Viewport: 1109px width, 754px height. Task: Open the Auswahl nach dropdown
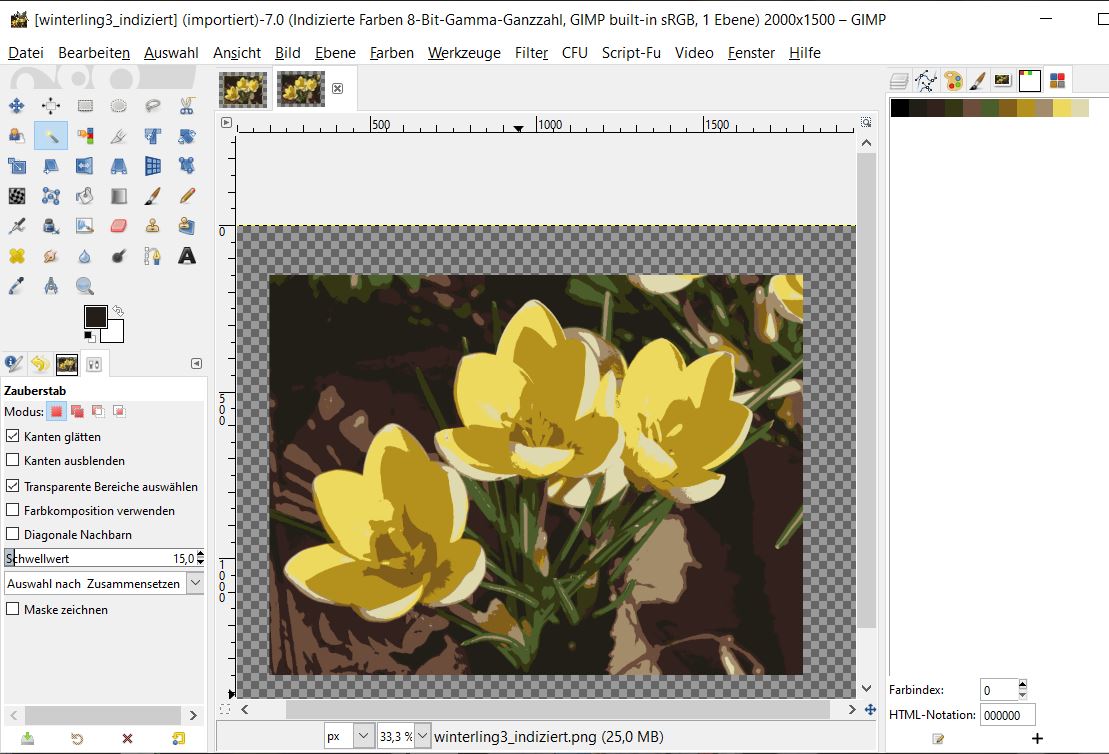[195, 583]
